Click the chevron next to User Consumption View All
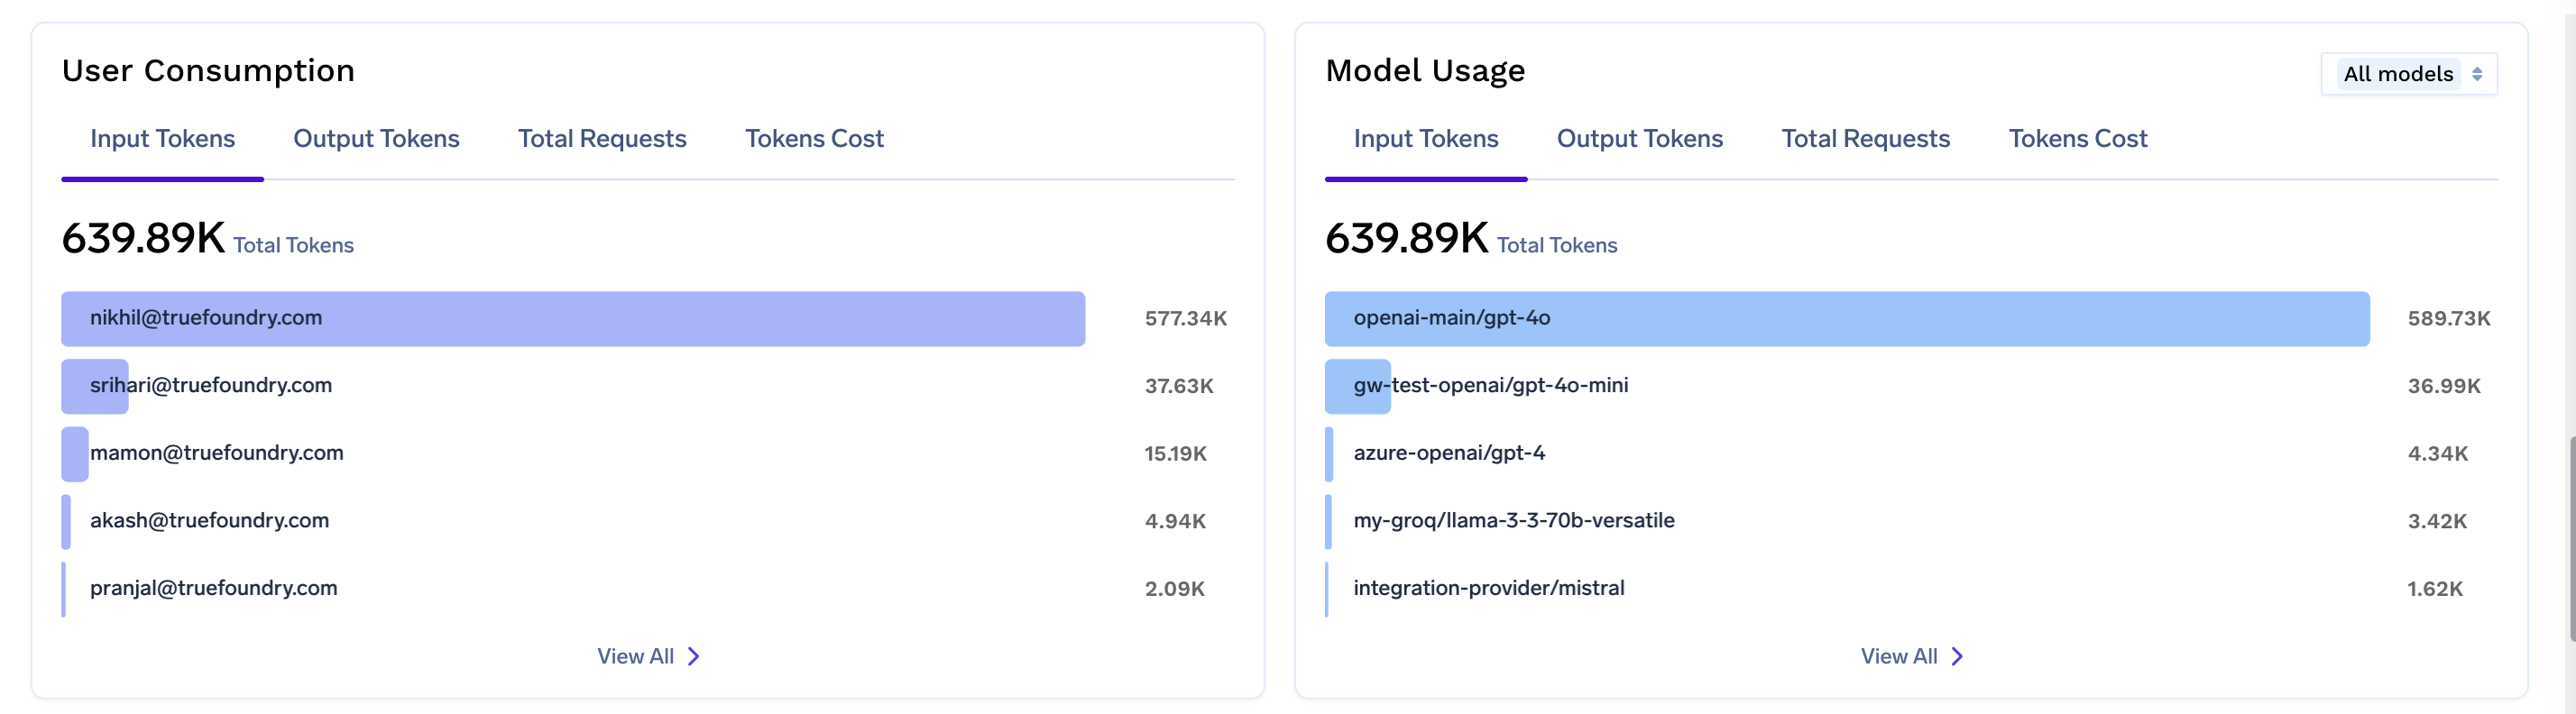Viewport: 2576px width, 714px height. point(694,656)
